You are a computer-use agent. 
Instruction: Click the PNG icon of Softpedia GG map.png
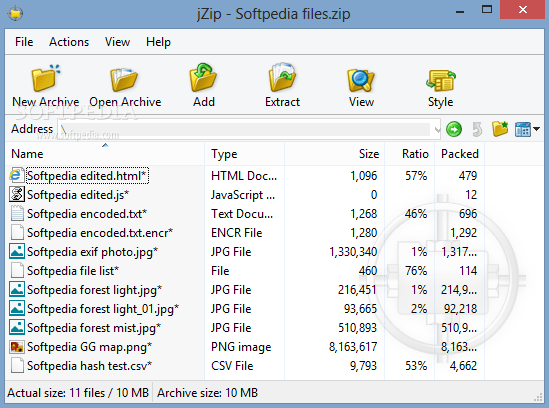pos(16,346)
